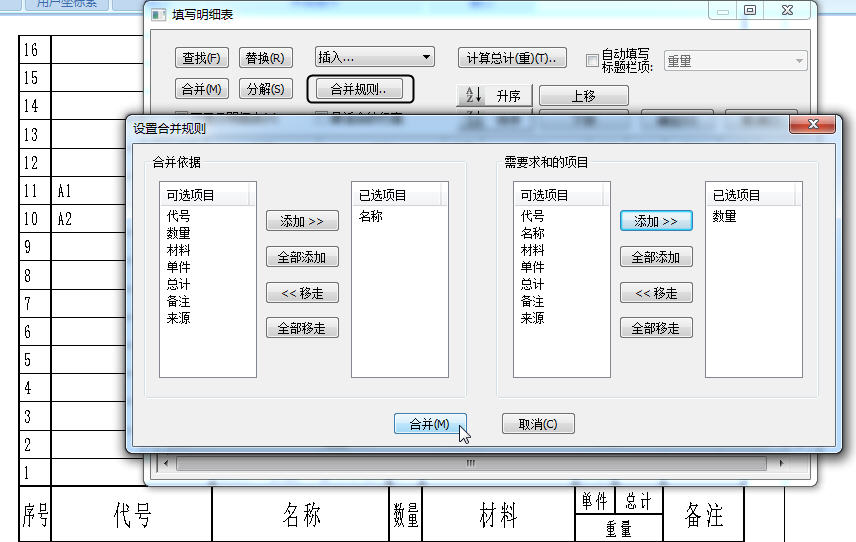Select 来源 in 需要求和的项目 available list
Viewport: 856px width, 542px height.
(x=532, y=318)
